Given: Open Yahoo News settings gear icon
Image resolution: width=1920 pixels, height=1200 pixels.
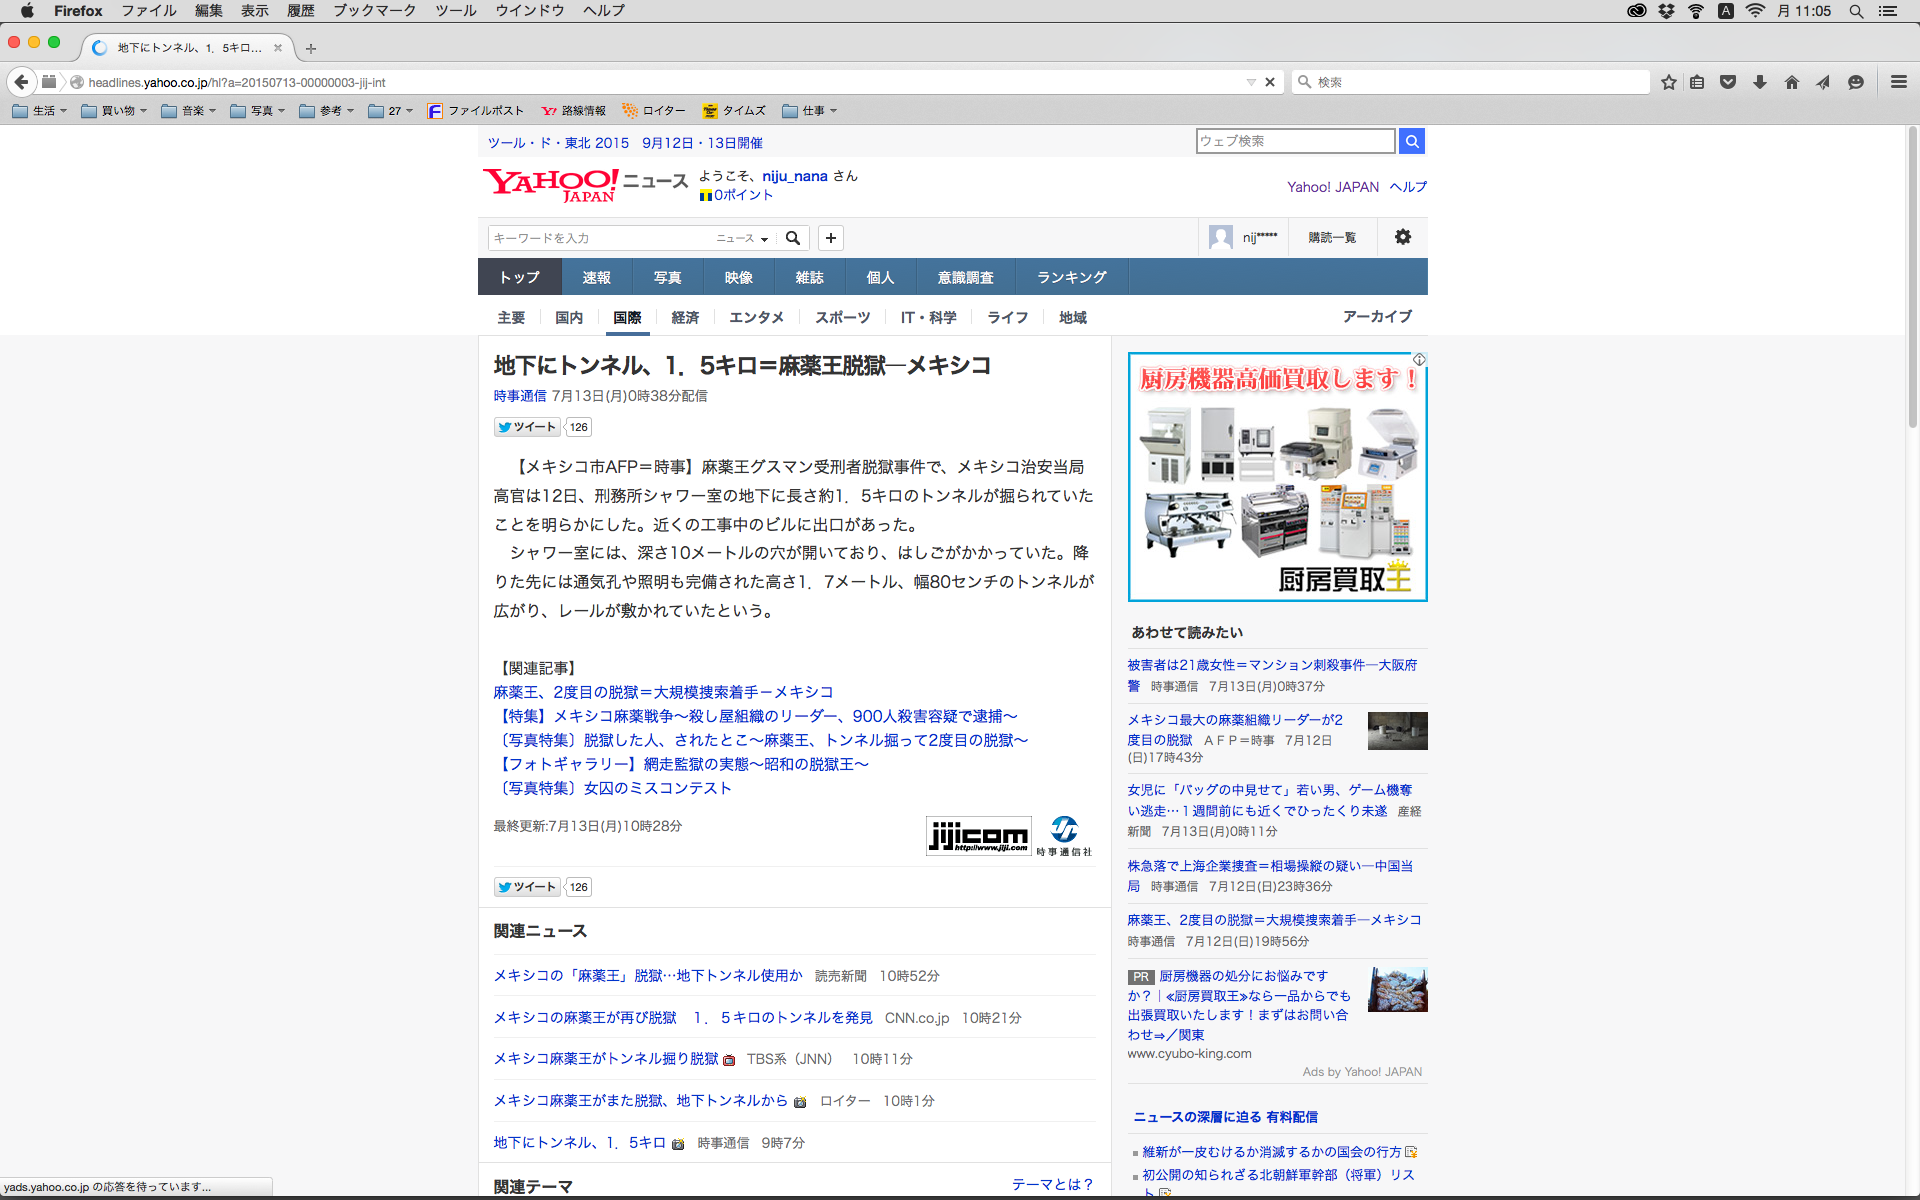Looking at the screenshot, I should tap(1403, 237).
